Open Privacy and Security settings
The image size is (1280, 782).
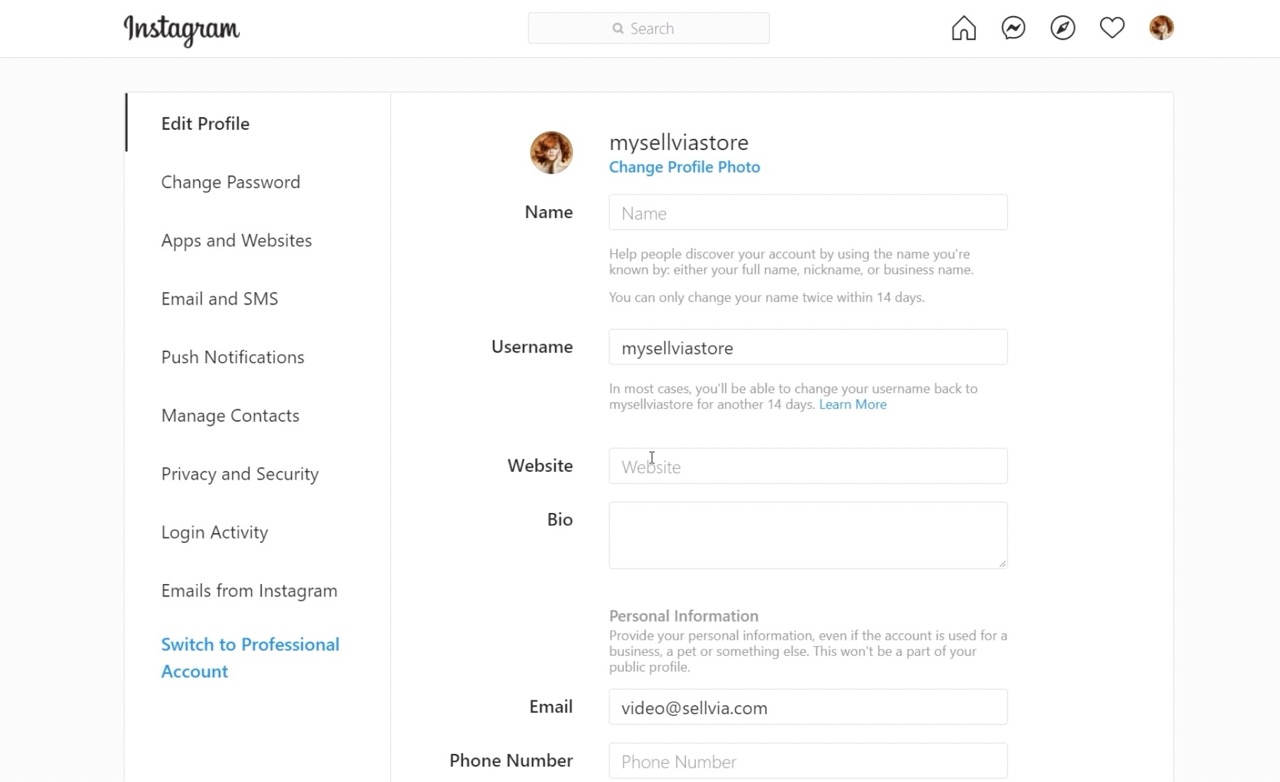click(239, 474)
